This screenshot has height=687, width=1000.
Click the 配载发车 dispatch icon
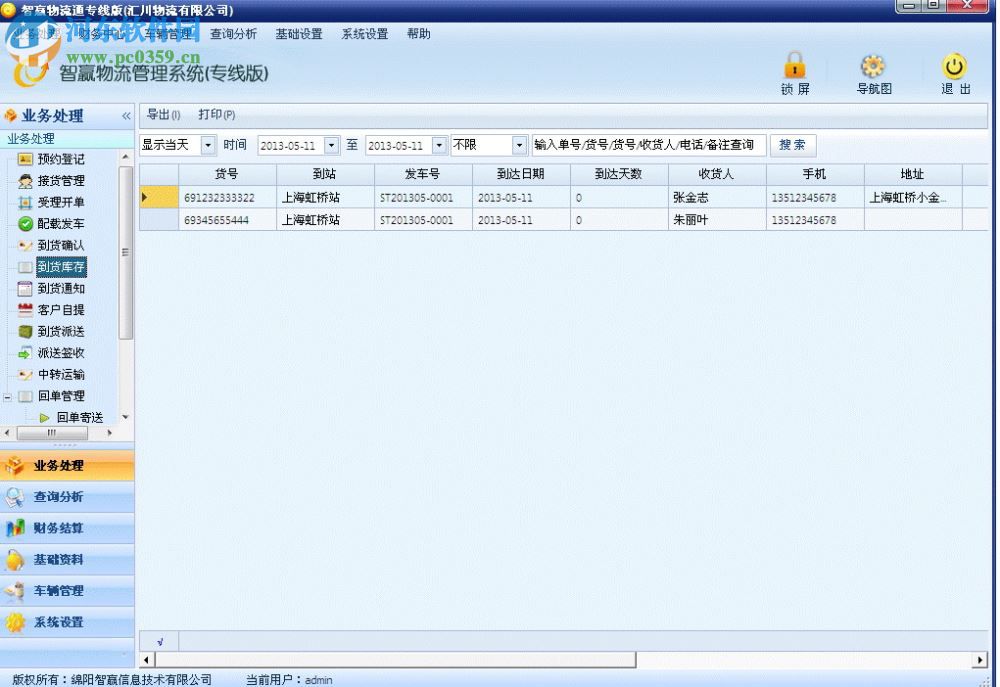click(x=60, y=224)
